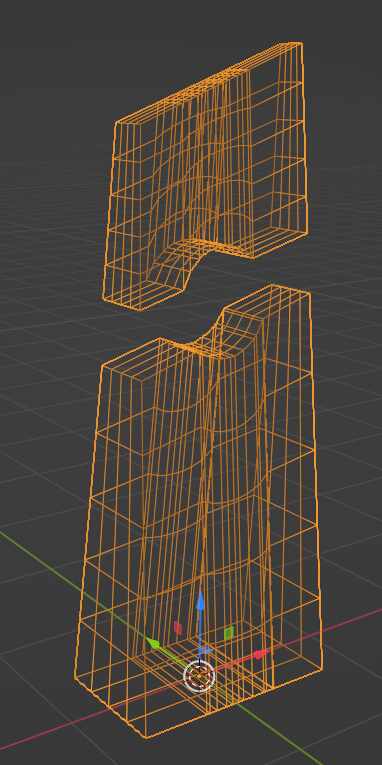
Task: Select the green XZ-plane gizmo square
Action: [229, 633]
